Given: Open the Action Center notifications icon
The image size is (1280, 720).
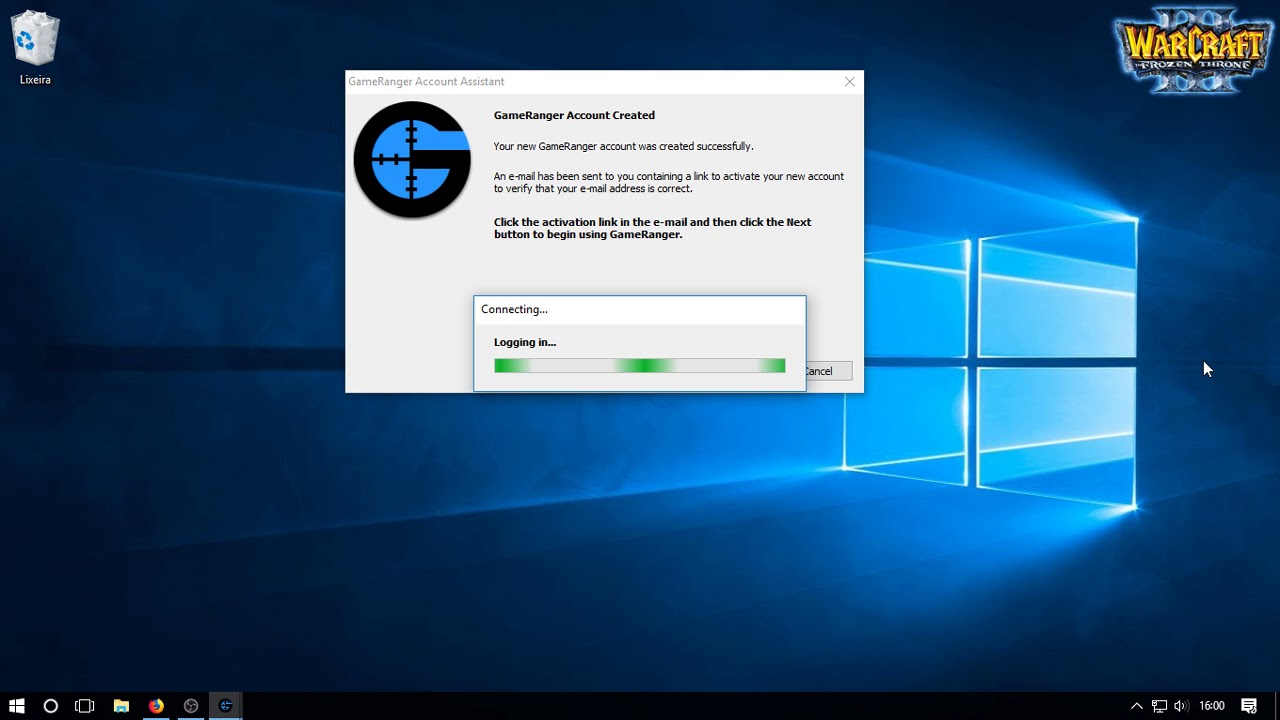Looking at the screenshot, I should click(x=1249, y=706).
